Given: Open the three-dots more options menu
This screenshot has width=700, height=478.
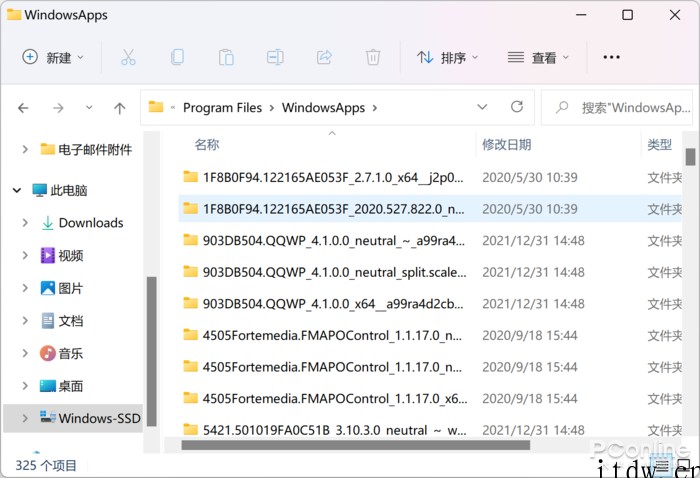Looking at the screenshot, I should click(611, 57).
